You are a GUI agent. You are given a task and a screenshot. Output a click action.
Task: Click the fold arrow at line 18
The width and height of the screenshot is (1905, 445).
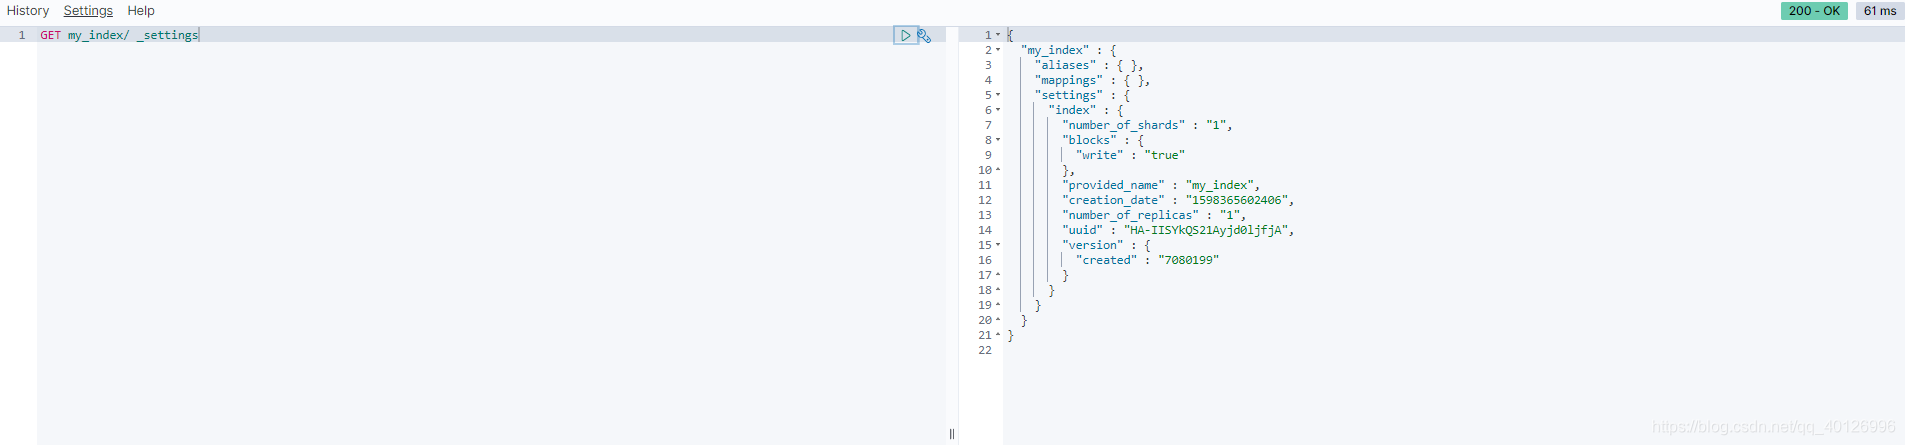pyautogui.click(x=998, y=290)
